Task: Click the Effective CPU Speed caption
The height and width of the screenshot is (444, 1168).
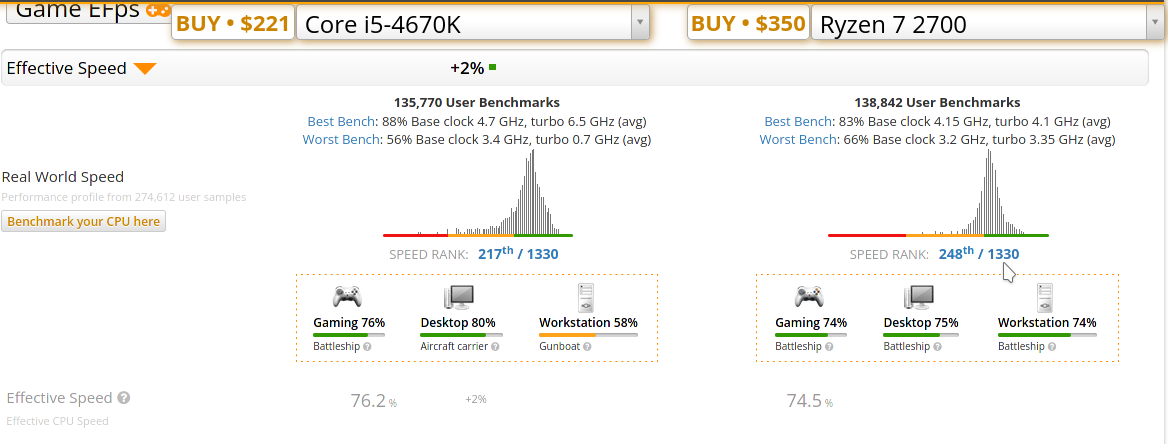Action: click(x=57, y=421)
